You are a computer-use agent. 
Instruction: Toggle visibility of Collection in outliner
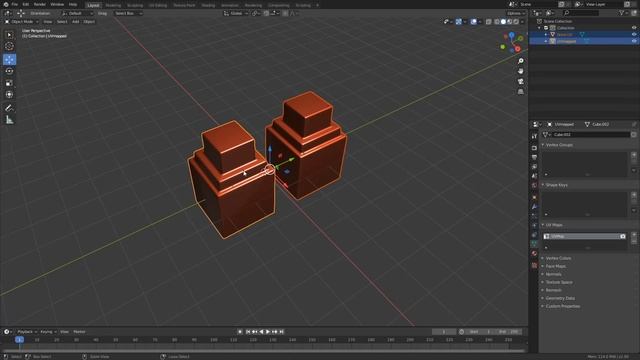click(634, 28)
